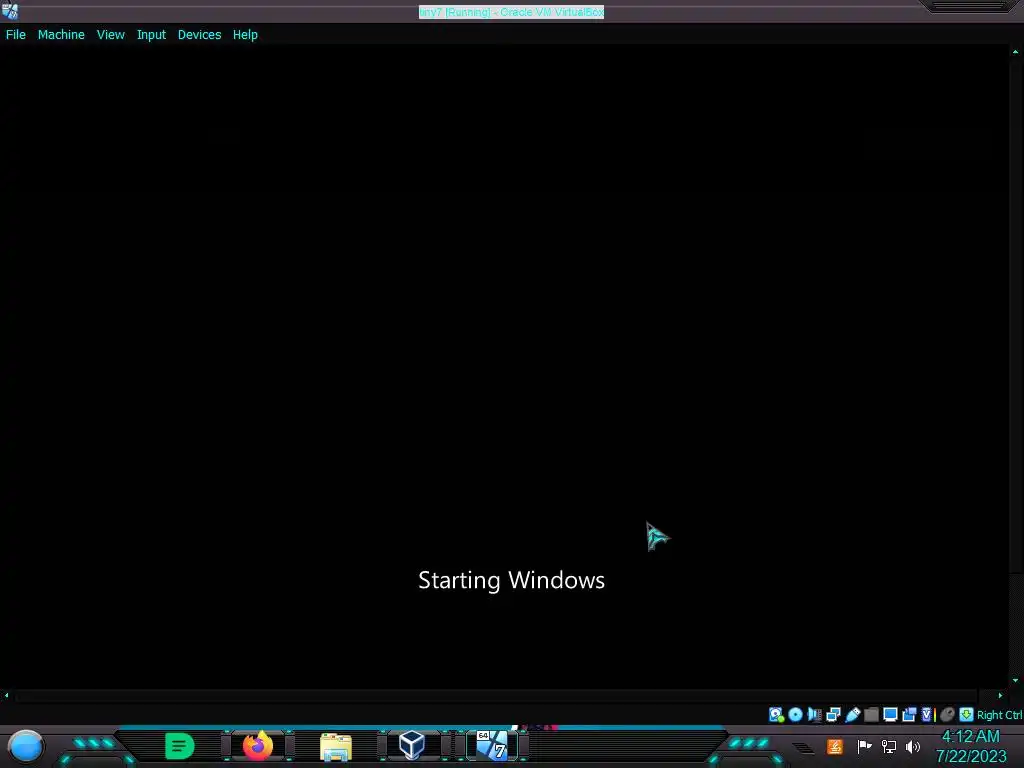The image size is (1024, 768).
Task: Open the volume speaker tray icon
Action: point(912,746)
